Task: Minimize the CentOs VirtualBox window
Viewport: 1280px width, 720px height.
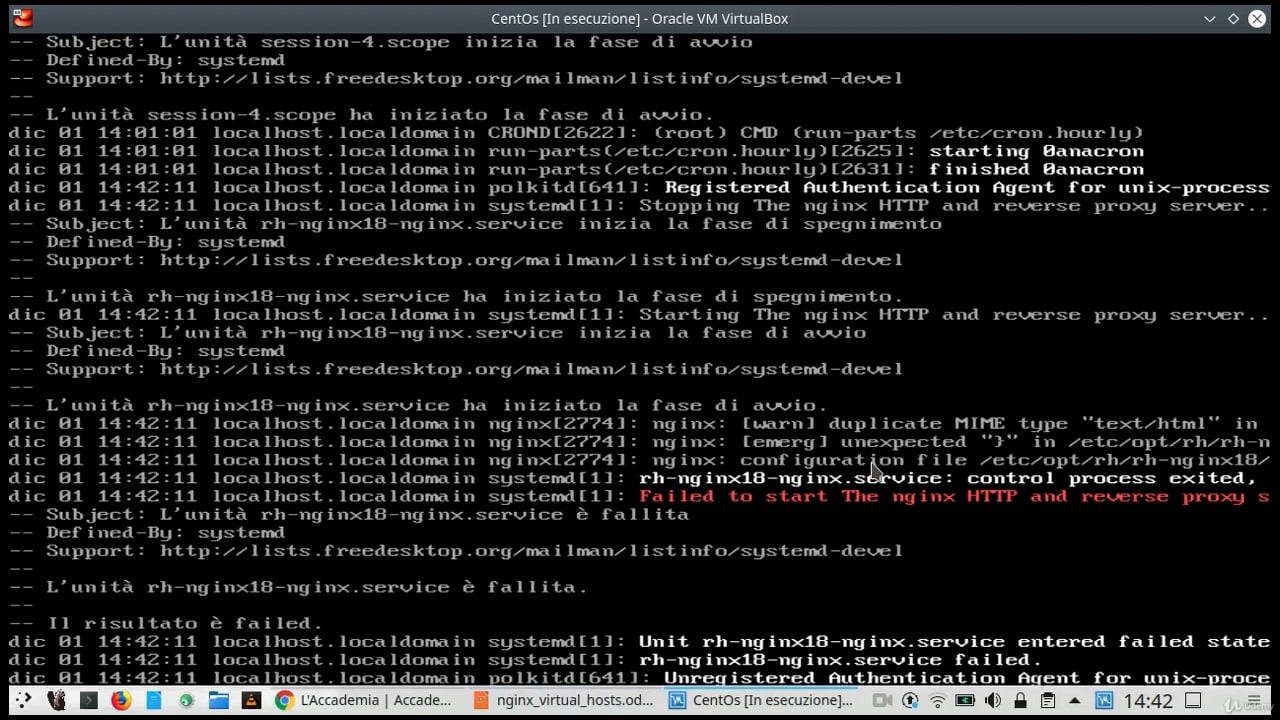Action: (x=1211, y=18)
